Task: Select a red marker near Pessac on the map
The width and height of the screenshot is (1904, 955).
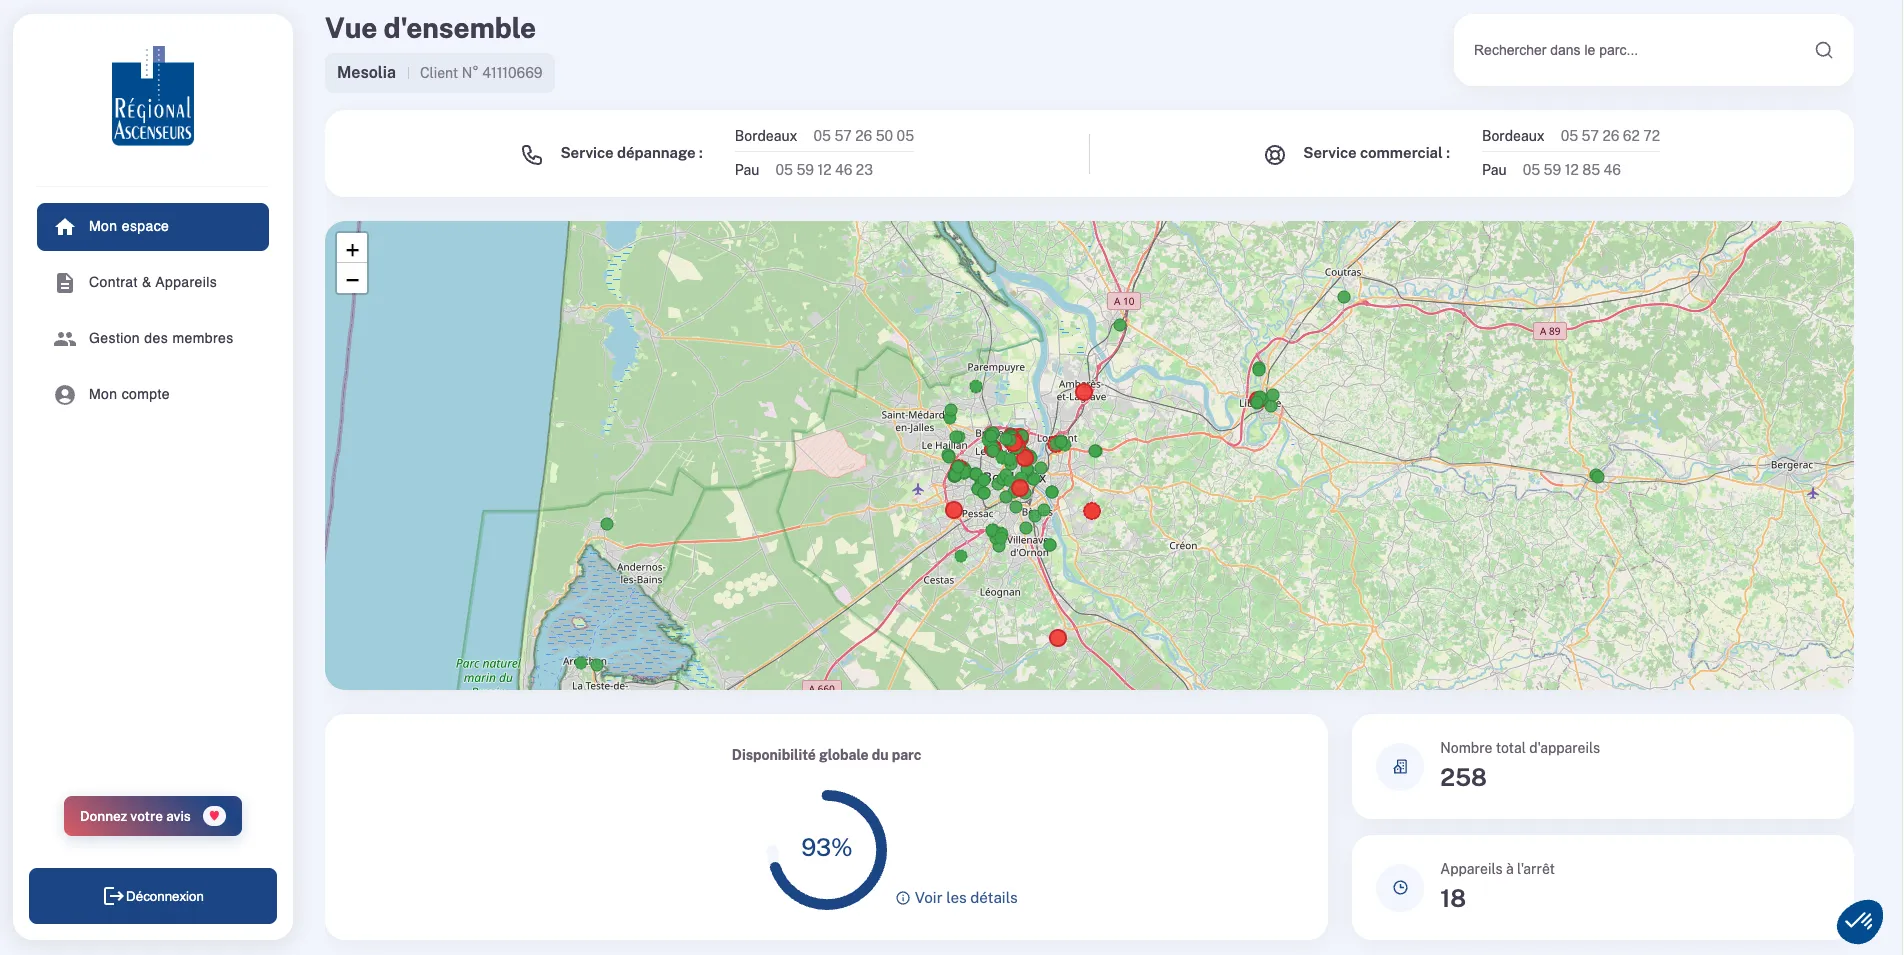Action: [953, 510]
